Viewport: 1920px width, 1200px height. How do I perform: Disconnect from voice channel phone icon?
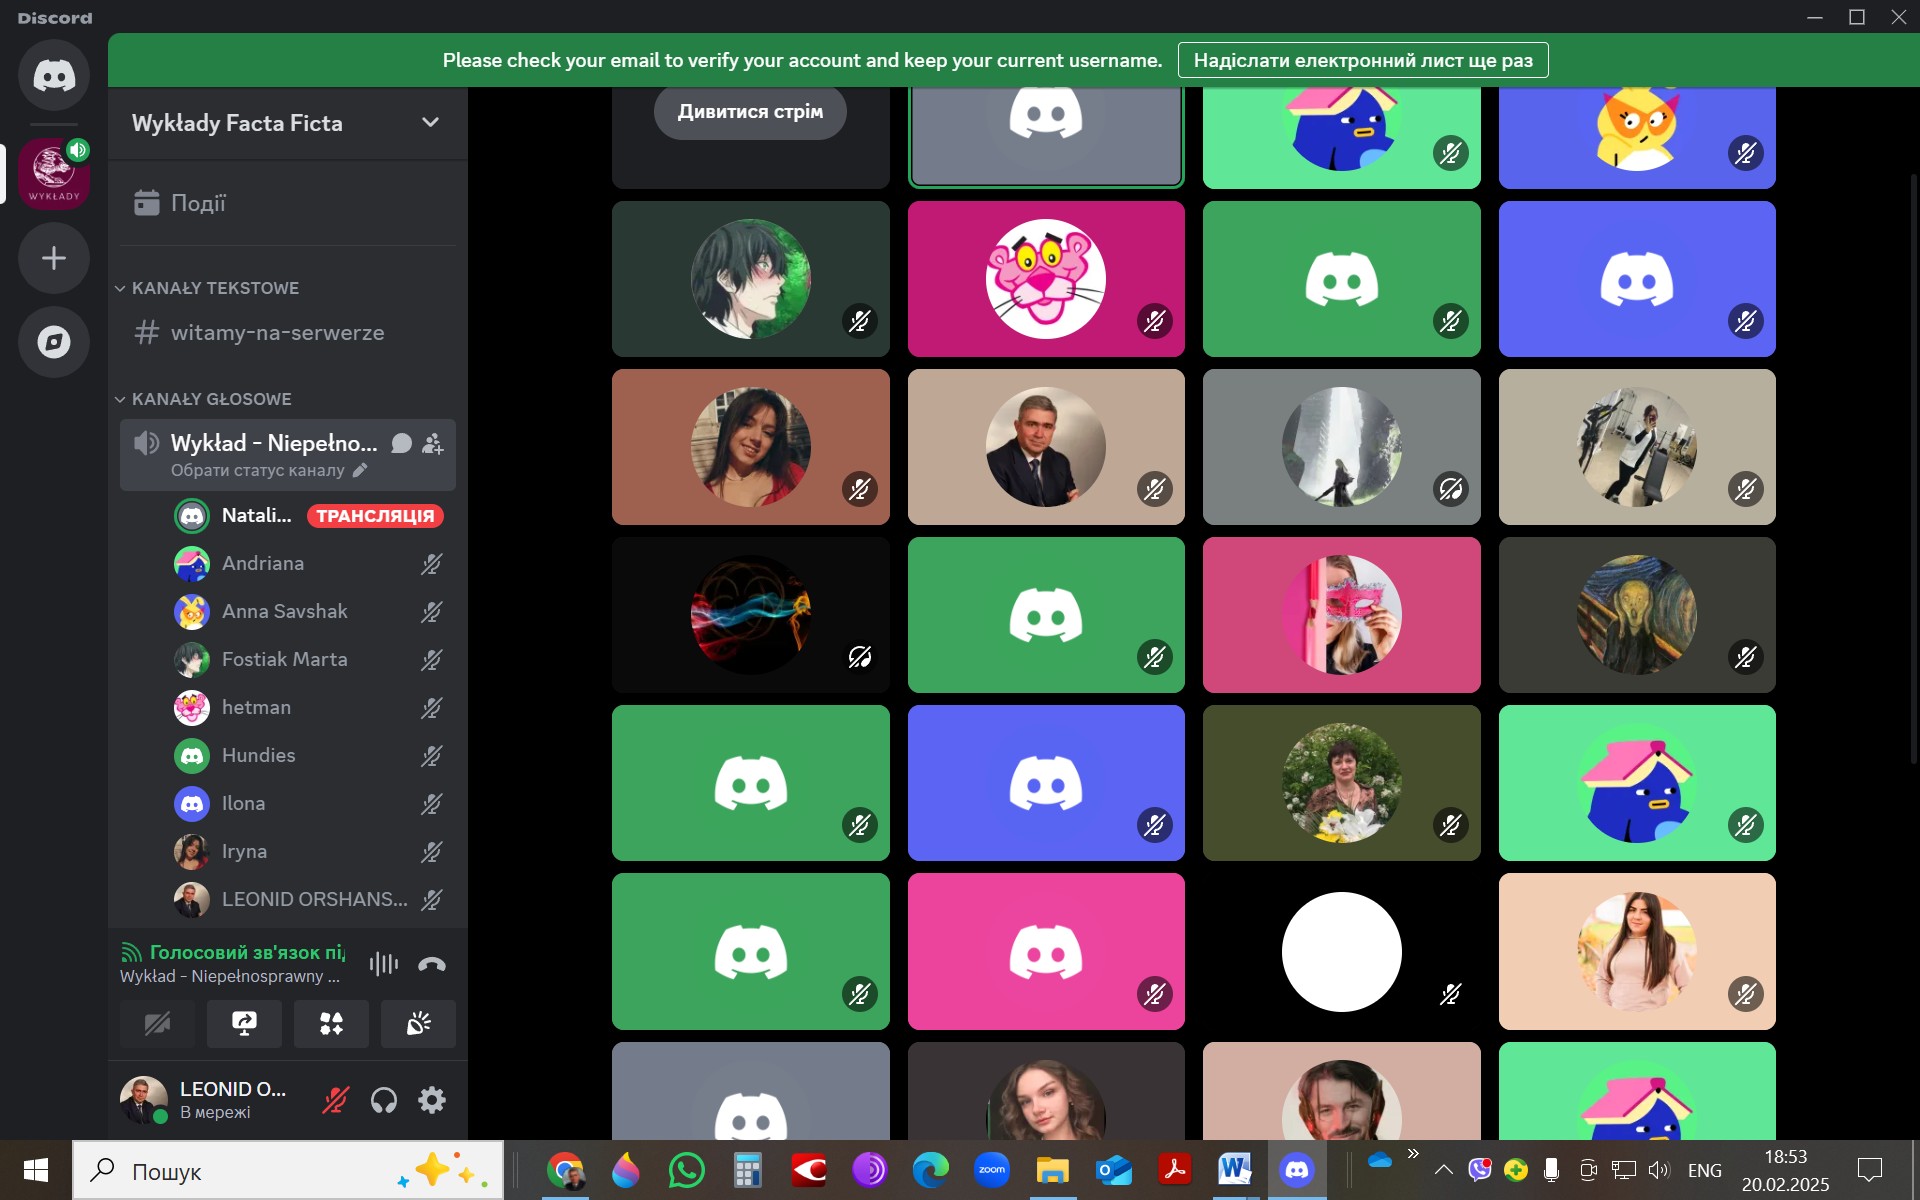pyautogui.click(x=432, y=964)
